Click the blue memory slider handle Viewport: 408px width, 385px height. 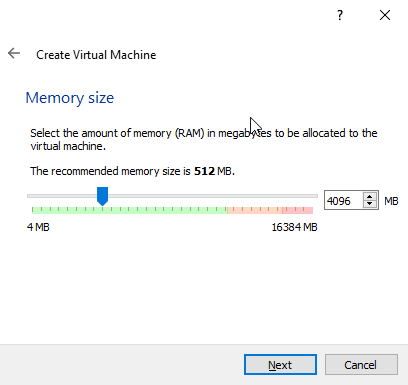[x=102, y=196]
